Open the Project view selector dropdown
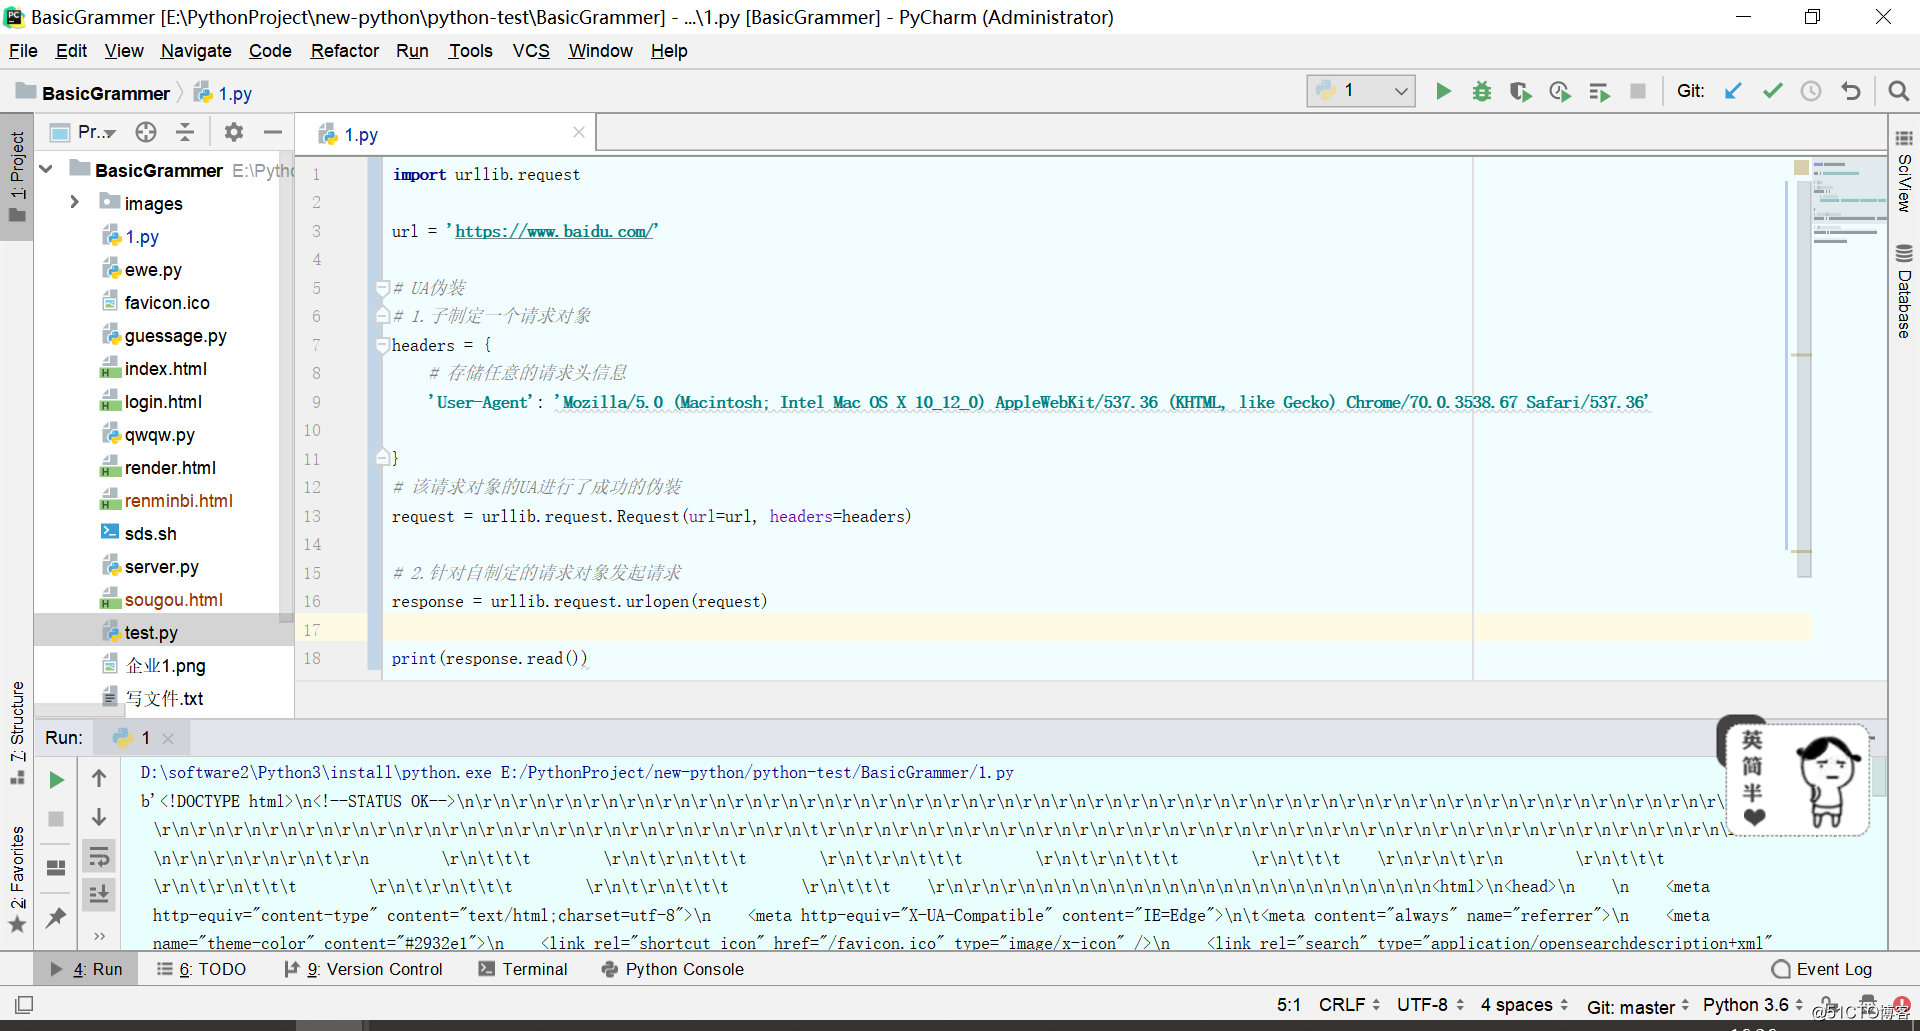This screenshot has width=1920, height=1031. tap(84, 132)
